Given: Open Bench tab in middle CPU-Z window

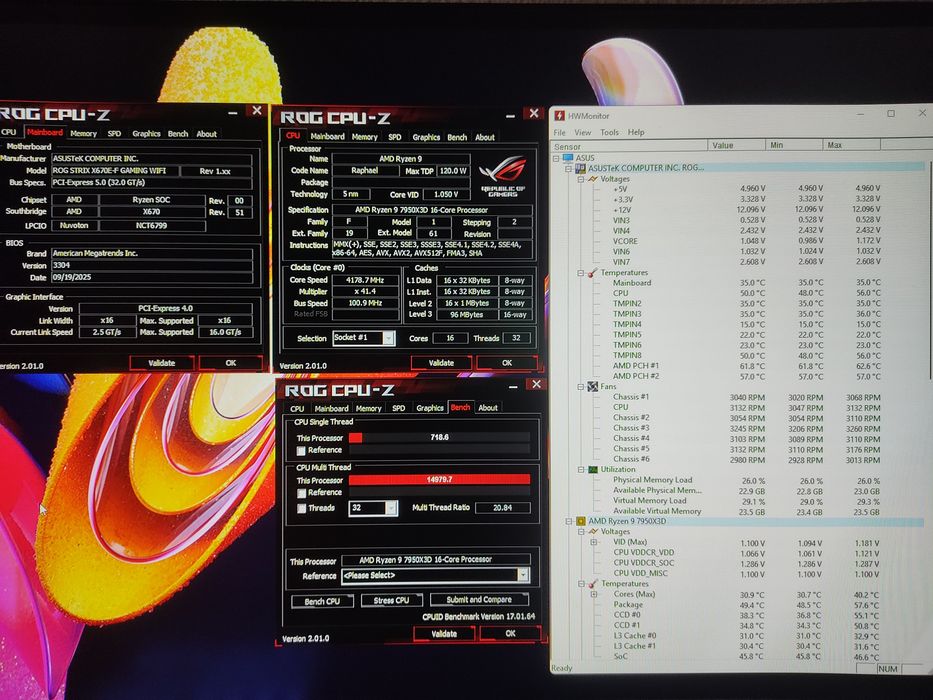Looking at the screenshot, I should (x=457, y=138).
